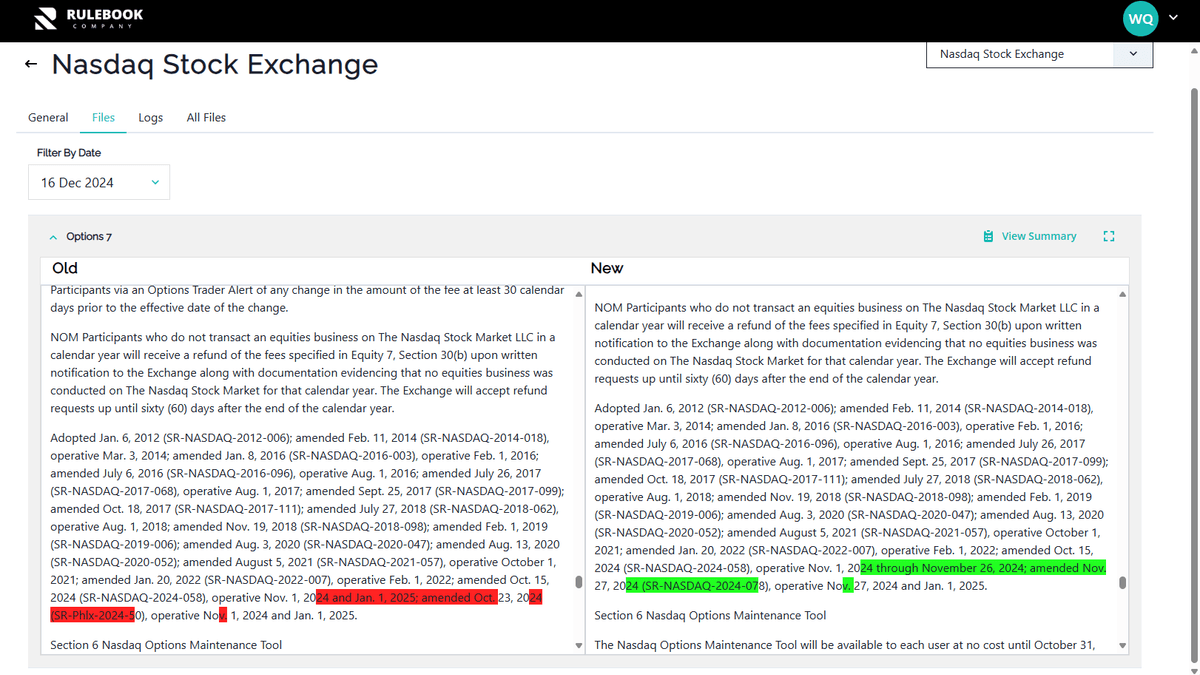Click the red highlighted SR-Phlx-2024-50 text
Viewport: 1200px width, 675px height.
click(90, 615)
